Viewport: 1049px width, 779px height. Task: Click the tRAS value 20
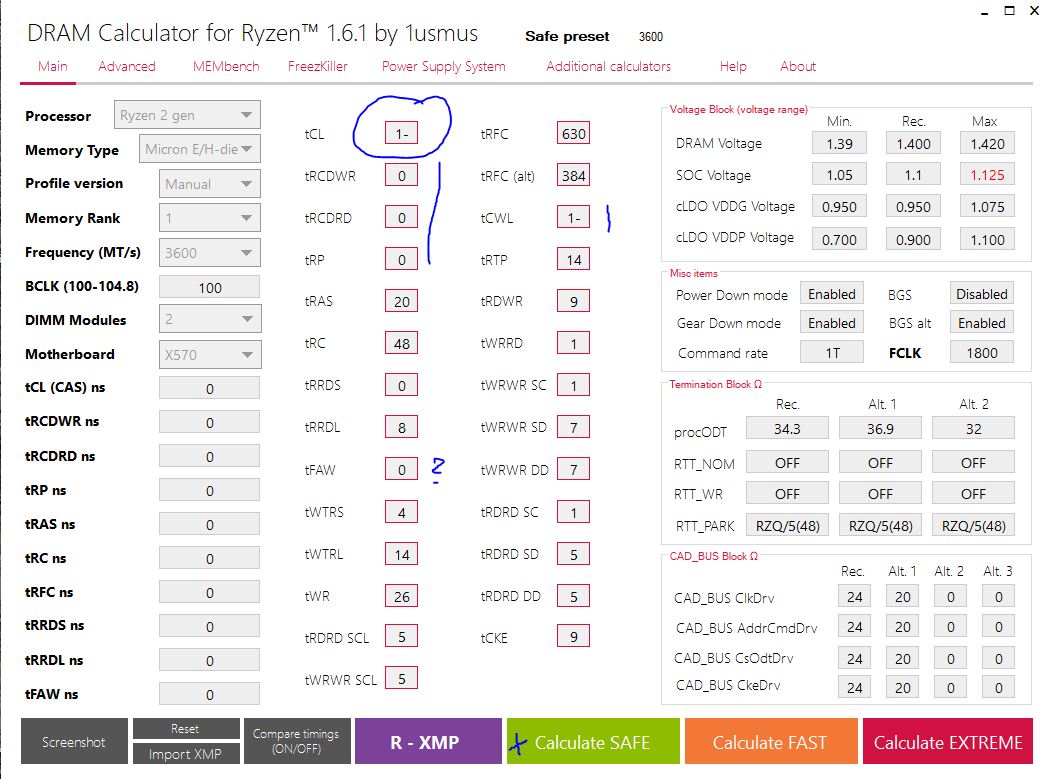coord(401,301)
